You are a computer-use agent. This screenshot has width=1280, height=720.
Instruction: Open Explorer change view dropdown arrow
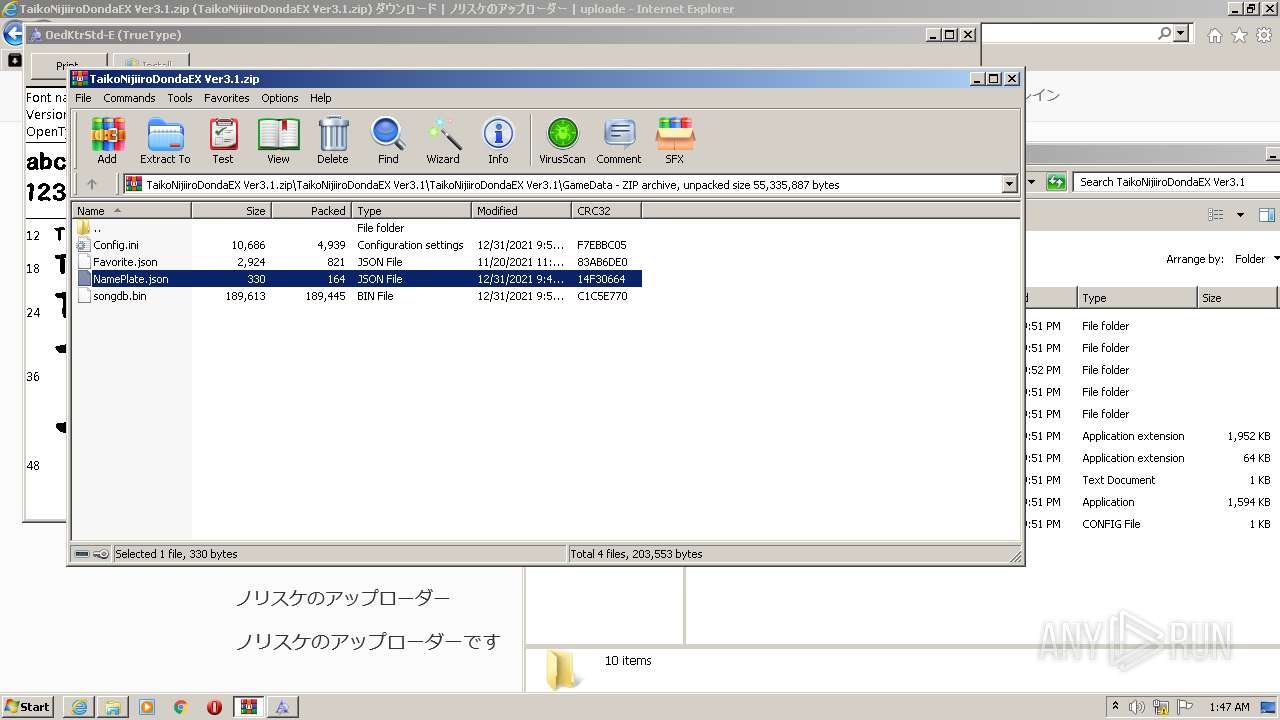tap(1240, 215)
